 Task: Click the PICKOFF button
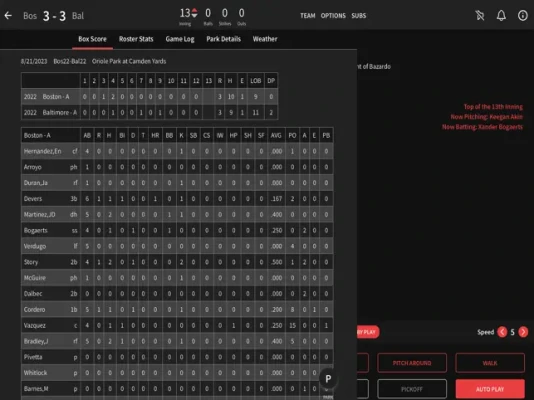(x=412, y=389)
